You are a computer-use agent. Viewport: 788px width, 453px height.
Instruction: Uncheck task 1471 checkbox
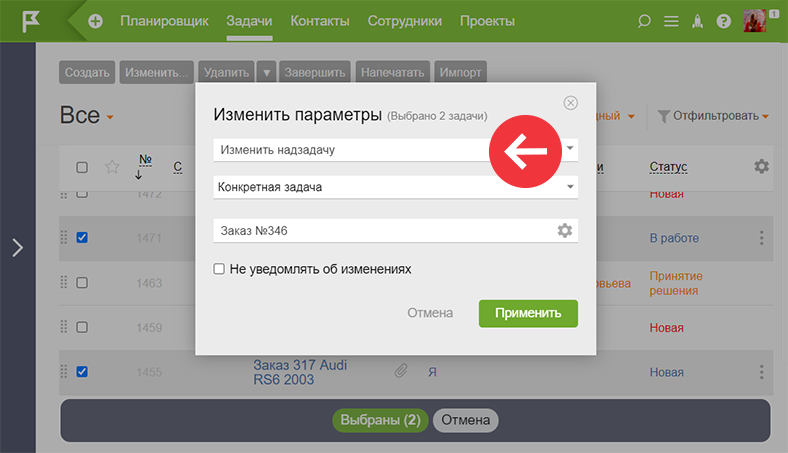tap(82, 237)
